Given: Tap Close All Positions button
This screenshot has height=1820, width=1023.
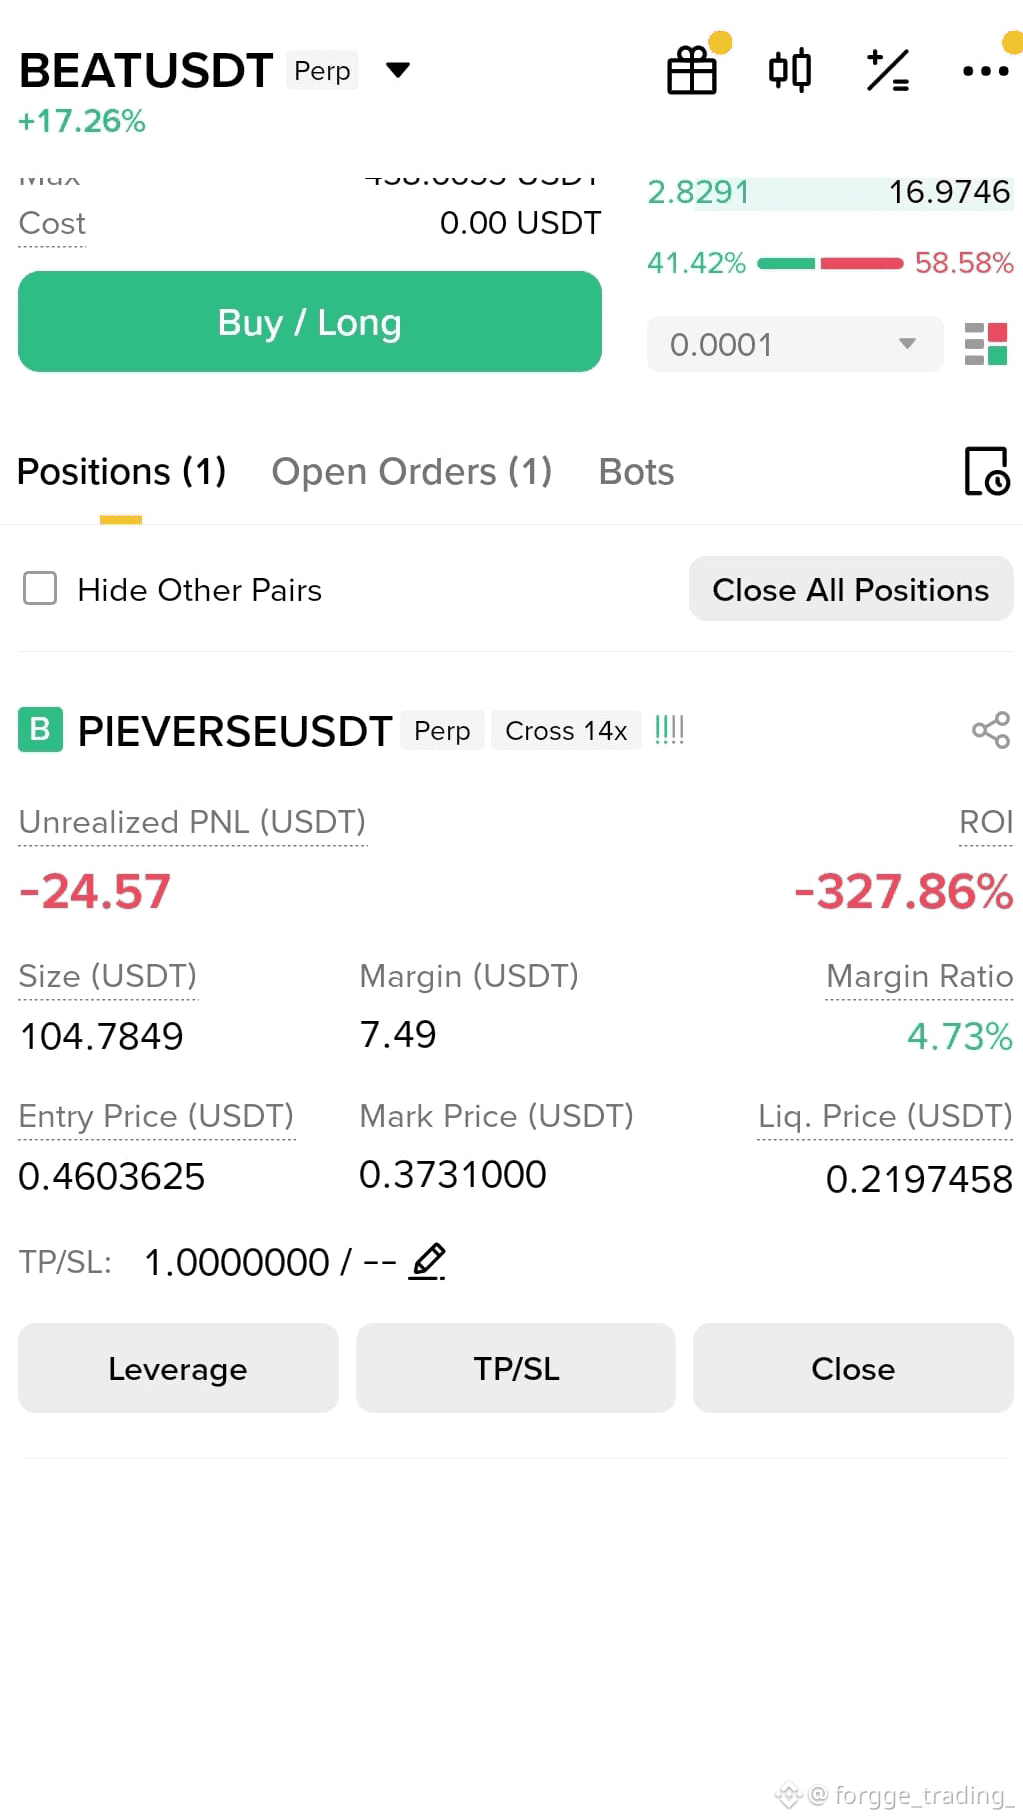Looking at the screenshot, I should 851,589.
